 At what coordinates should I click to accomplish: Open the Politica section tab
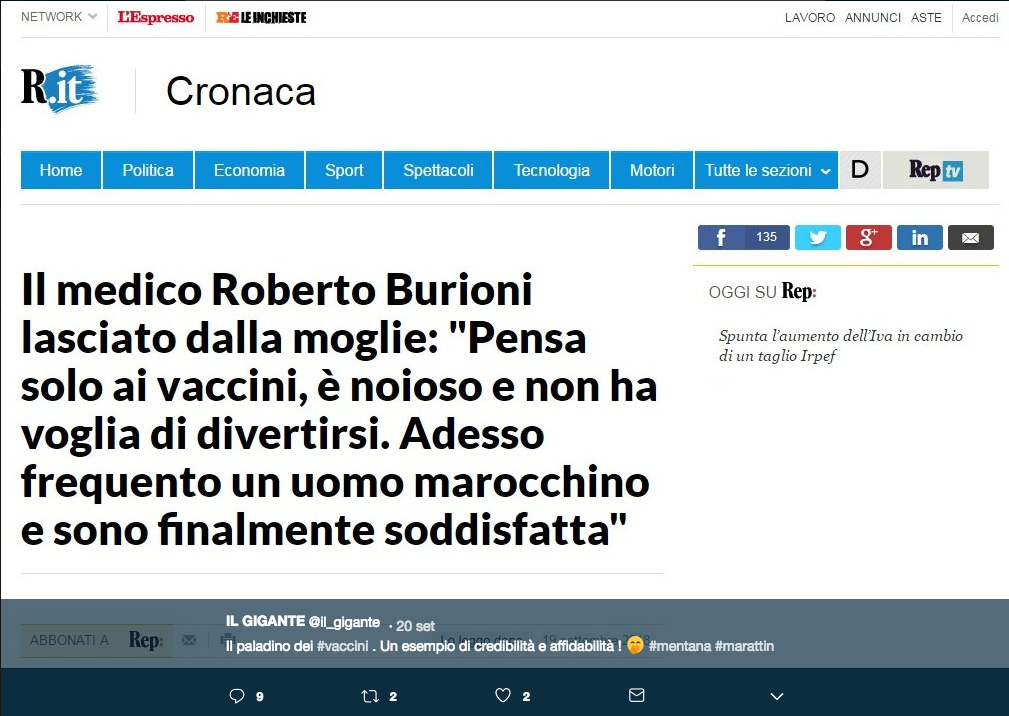148,170
